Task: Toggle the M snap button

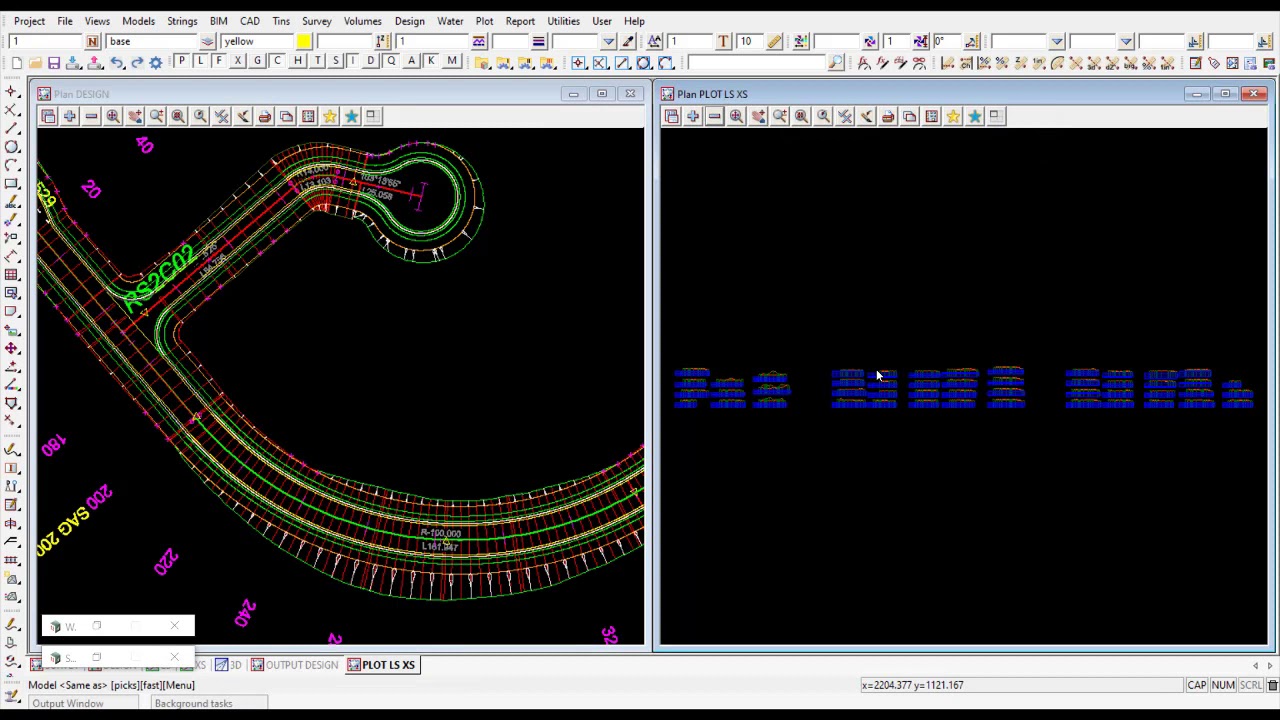Action: tap(451, 62)
